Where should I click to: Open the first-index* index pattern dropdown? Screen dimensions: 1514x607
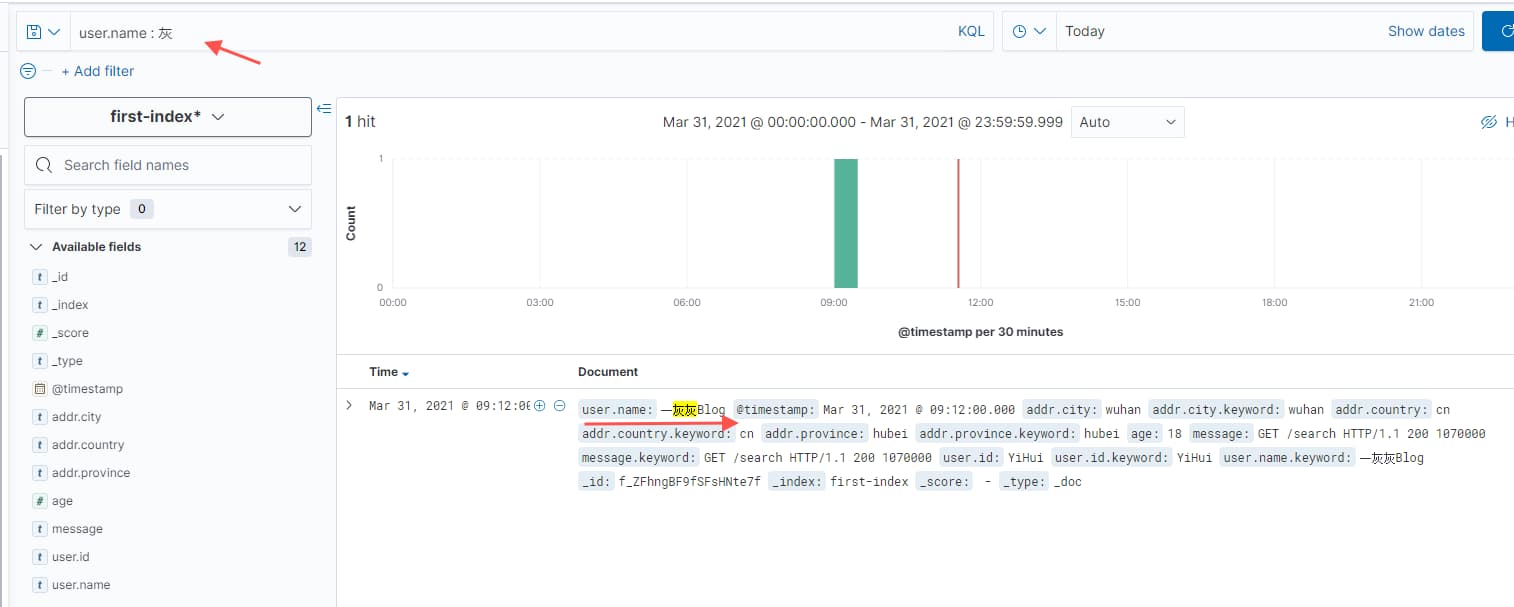coord(168,117)
